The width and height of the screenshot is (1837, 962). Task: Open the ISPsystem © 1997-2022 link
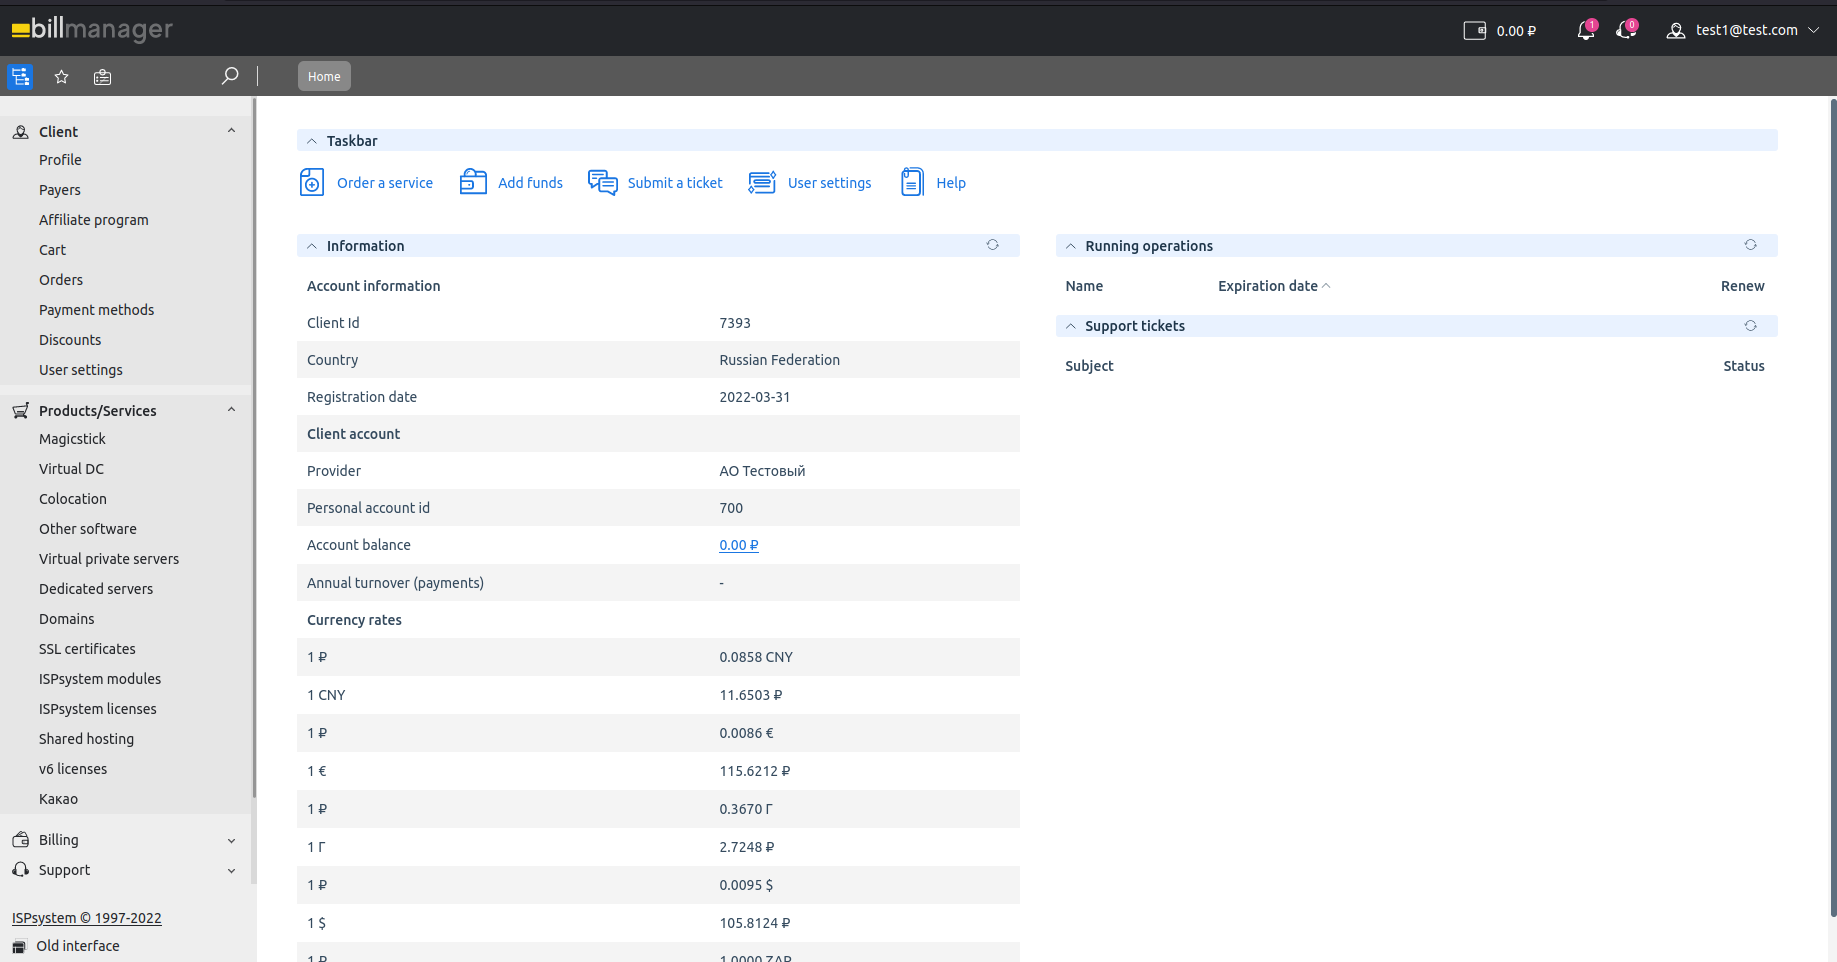point(87,918)
